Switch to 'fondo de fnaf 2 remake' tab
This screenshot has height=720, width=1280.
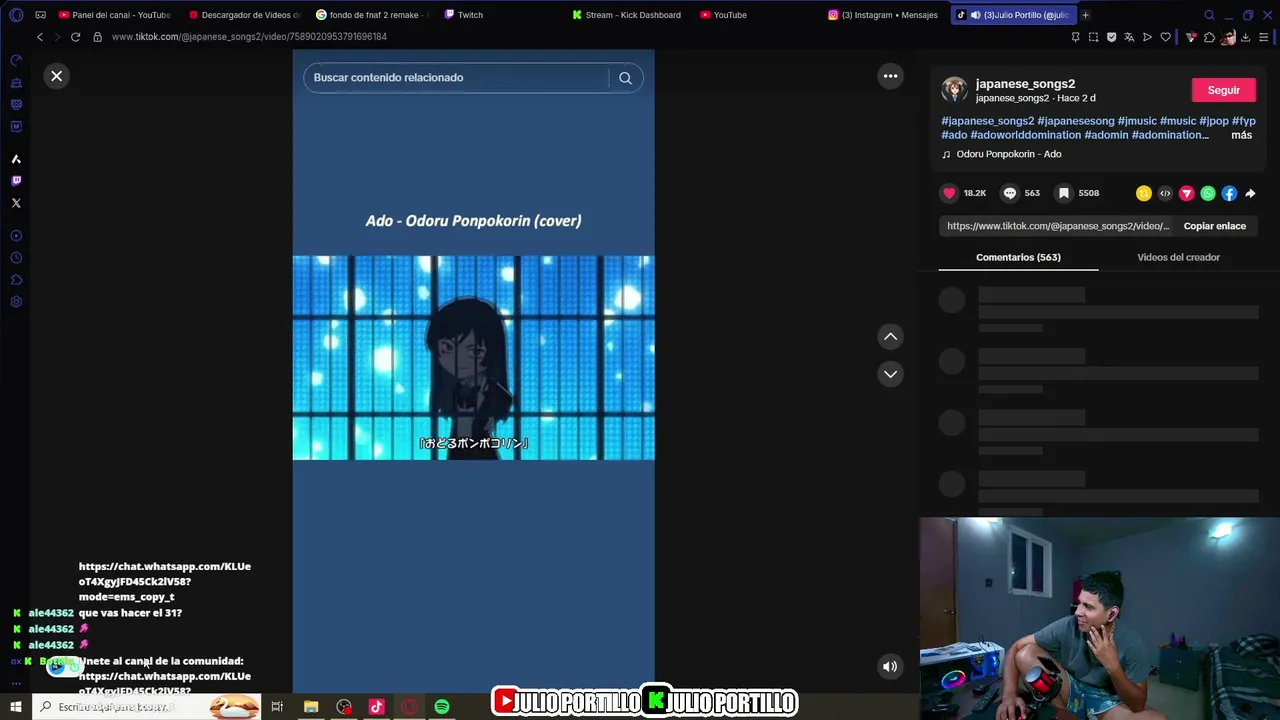click(372, 15)
